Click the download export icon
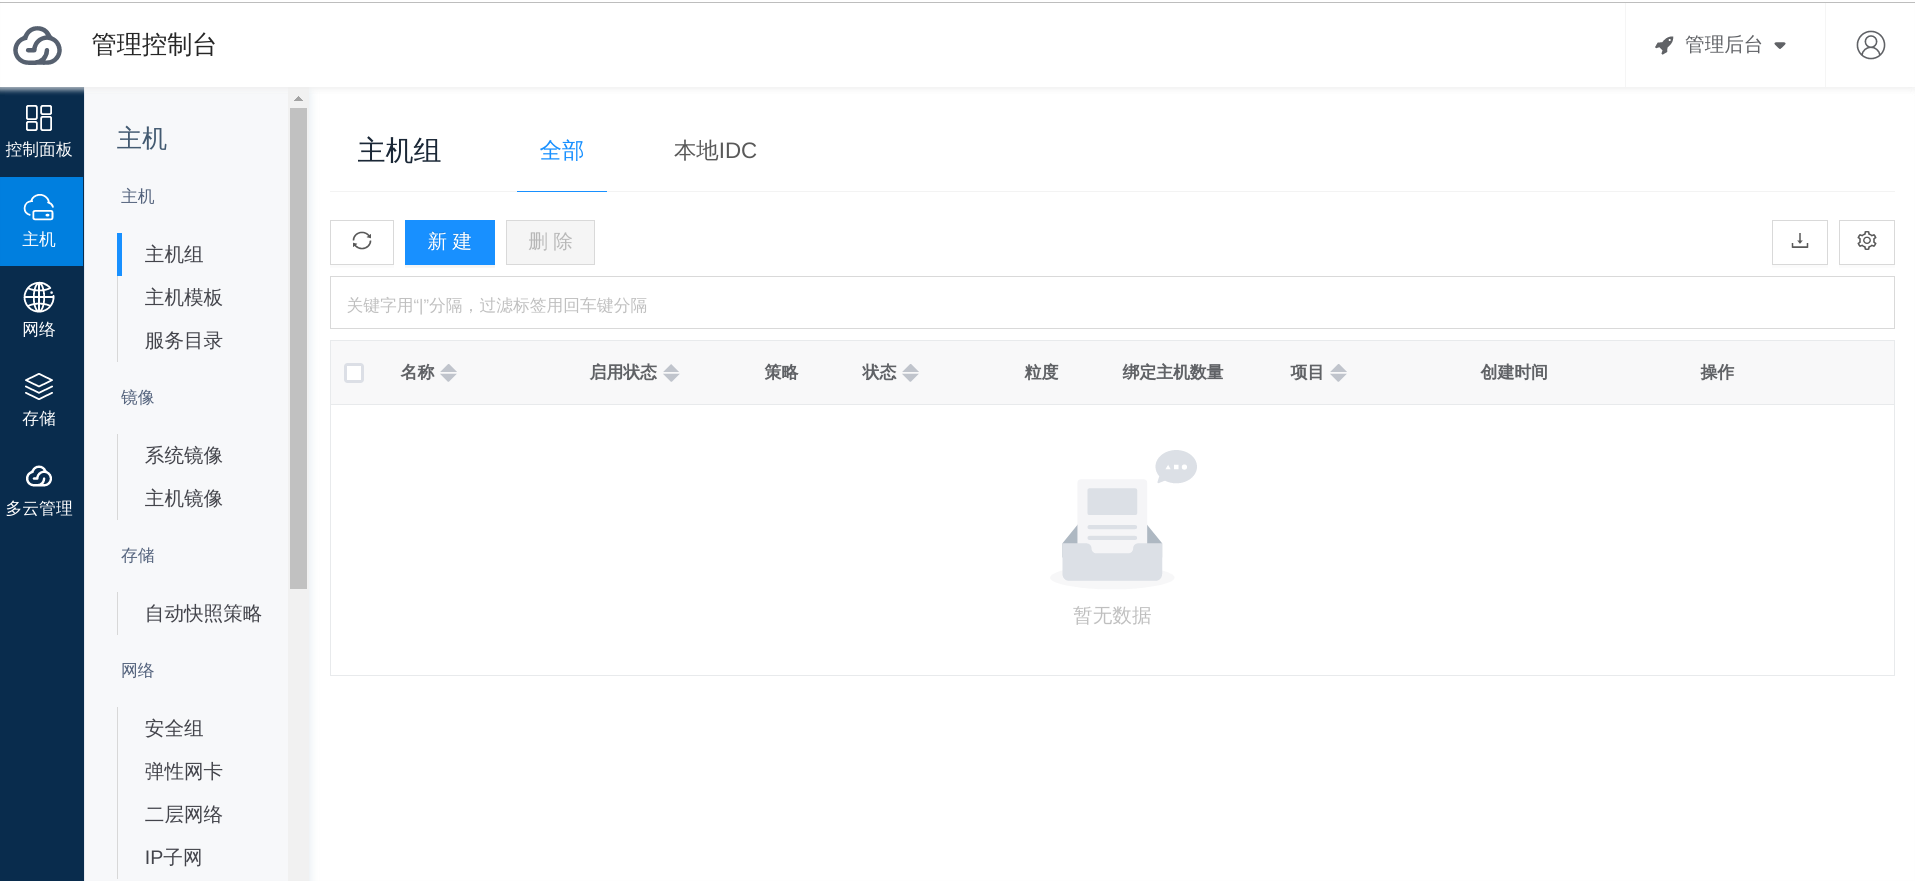Screen dimensions: 1915x881 tap(1799, 242)
